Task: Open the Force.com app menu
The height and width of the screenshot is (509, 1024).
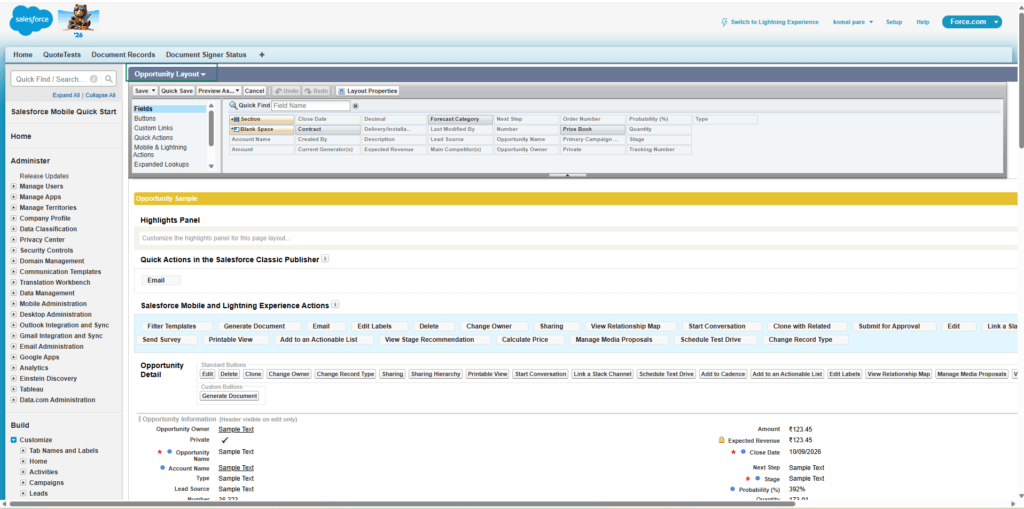Action: tap(972, 22)
